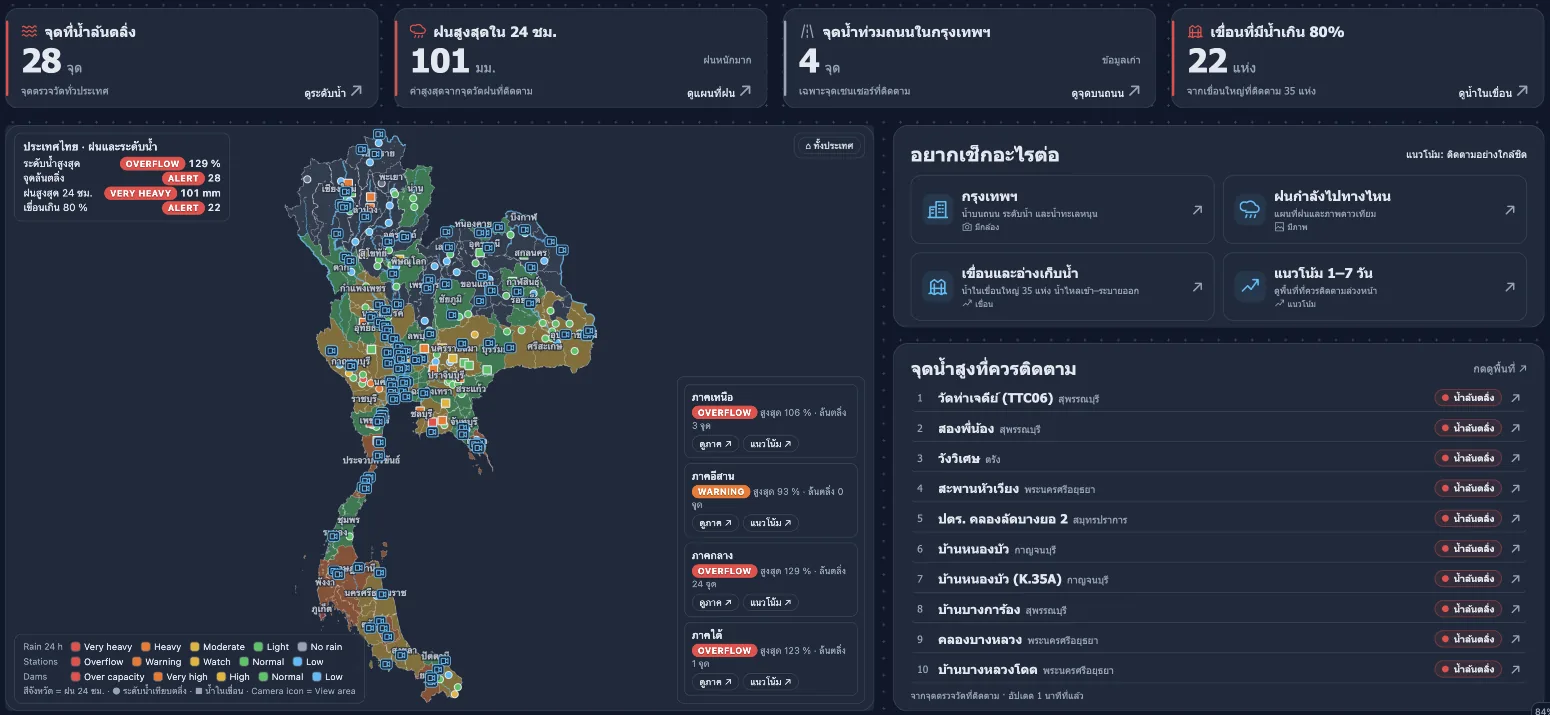Open arrow for วังวิเศษ row

point(1516,458)
